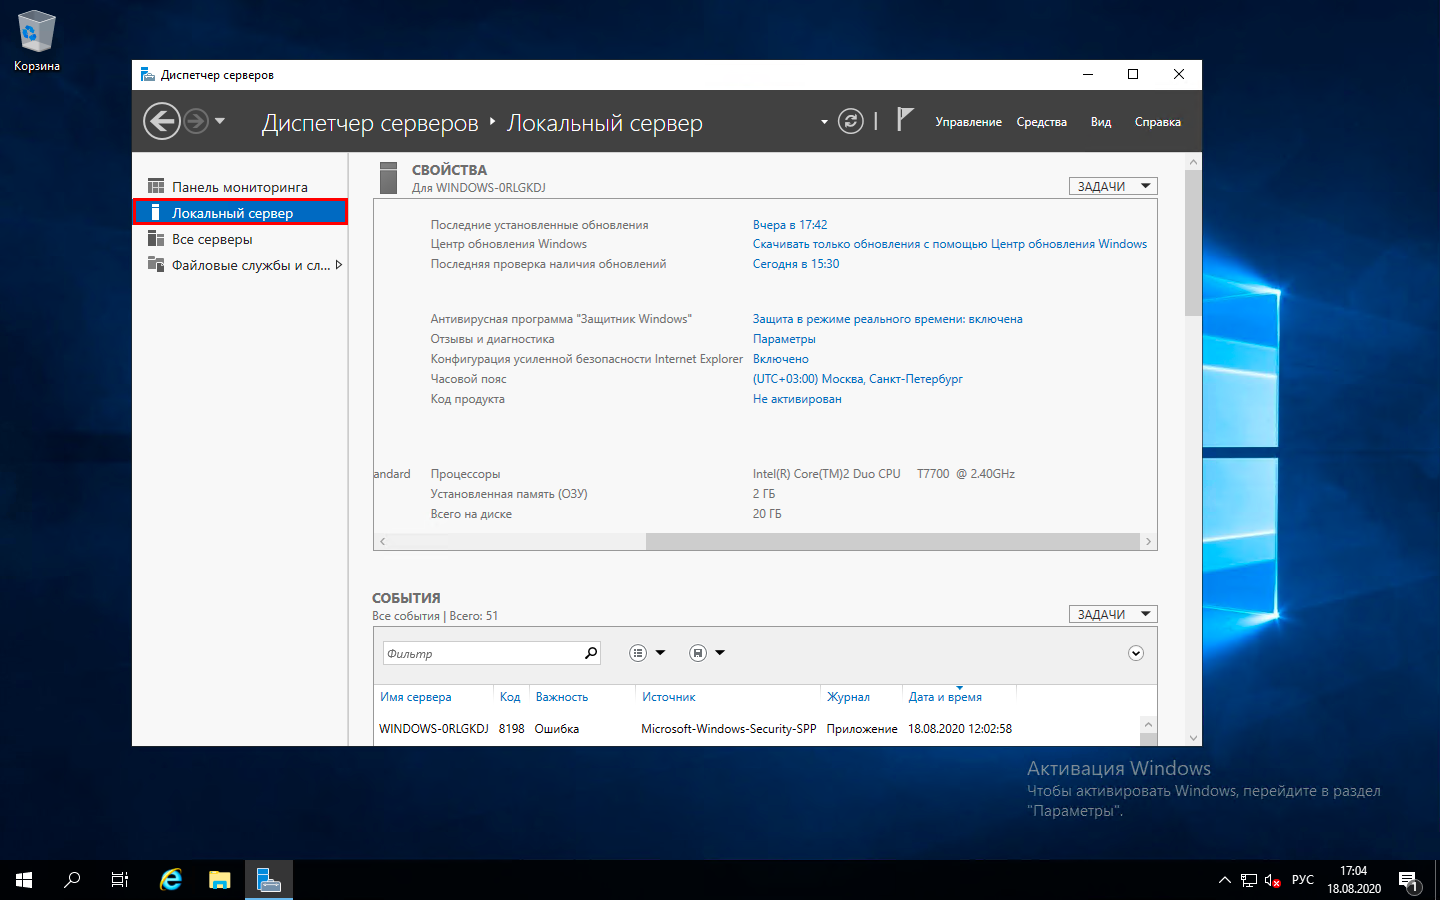
Task: Expand dropdown arrow left of refresh icon
Action: (824, 122)
